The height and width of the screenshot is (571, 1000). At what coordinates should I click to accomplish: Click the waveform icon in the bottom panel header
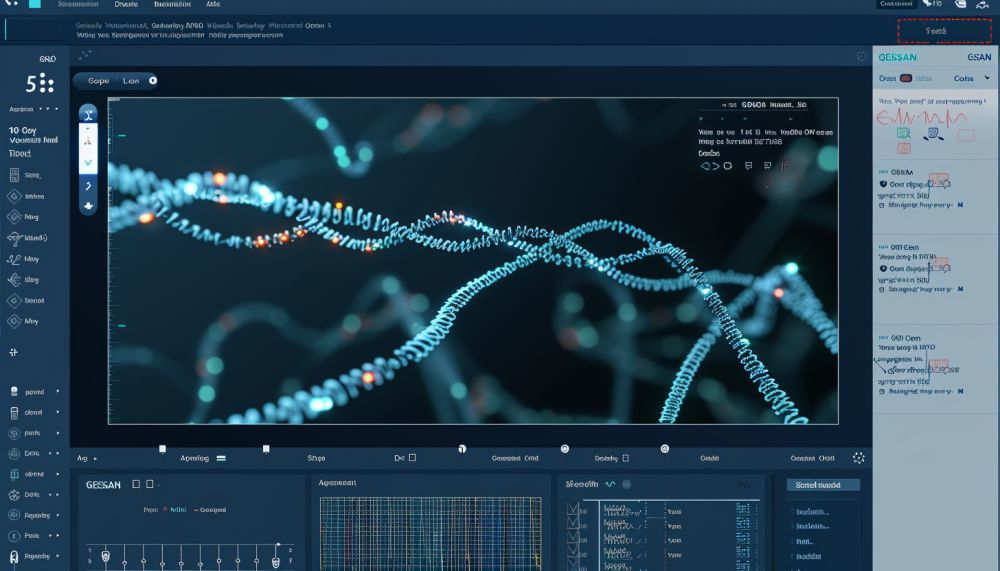point(610,484)
